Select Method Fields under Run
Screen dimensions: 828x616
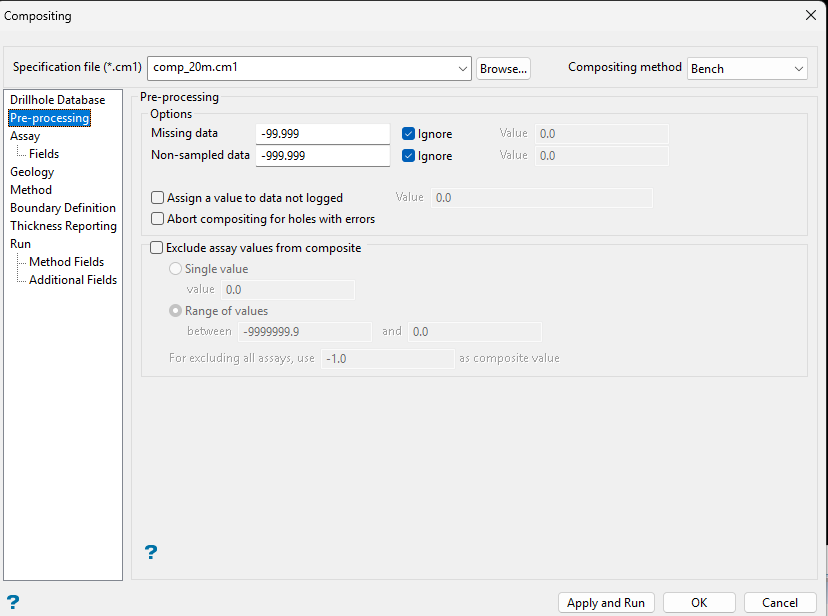coord(67,262)
